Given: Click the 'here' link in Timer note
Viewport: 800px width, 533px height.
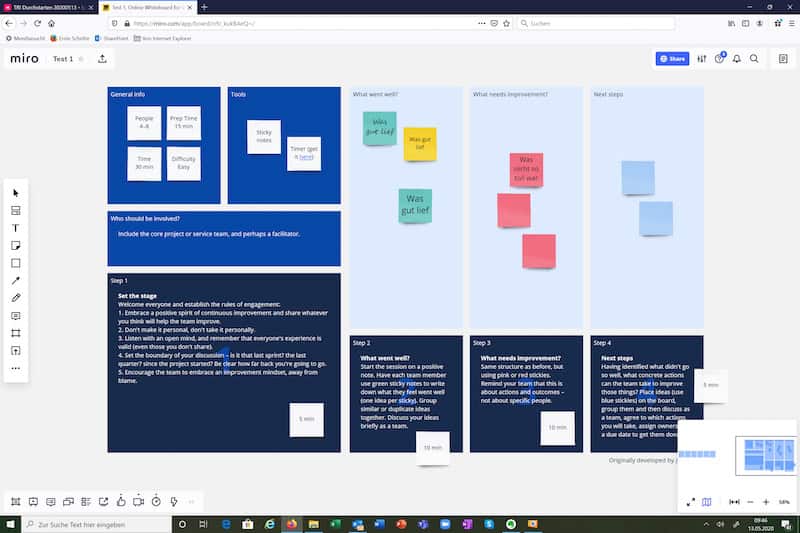Looking at the screenshot, I should 306,157.
